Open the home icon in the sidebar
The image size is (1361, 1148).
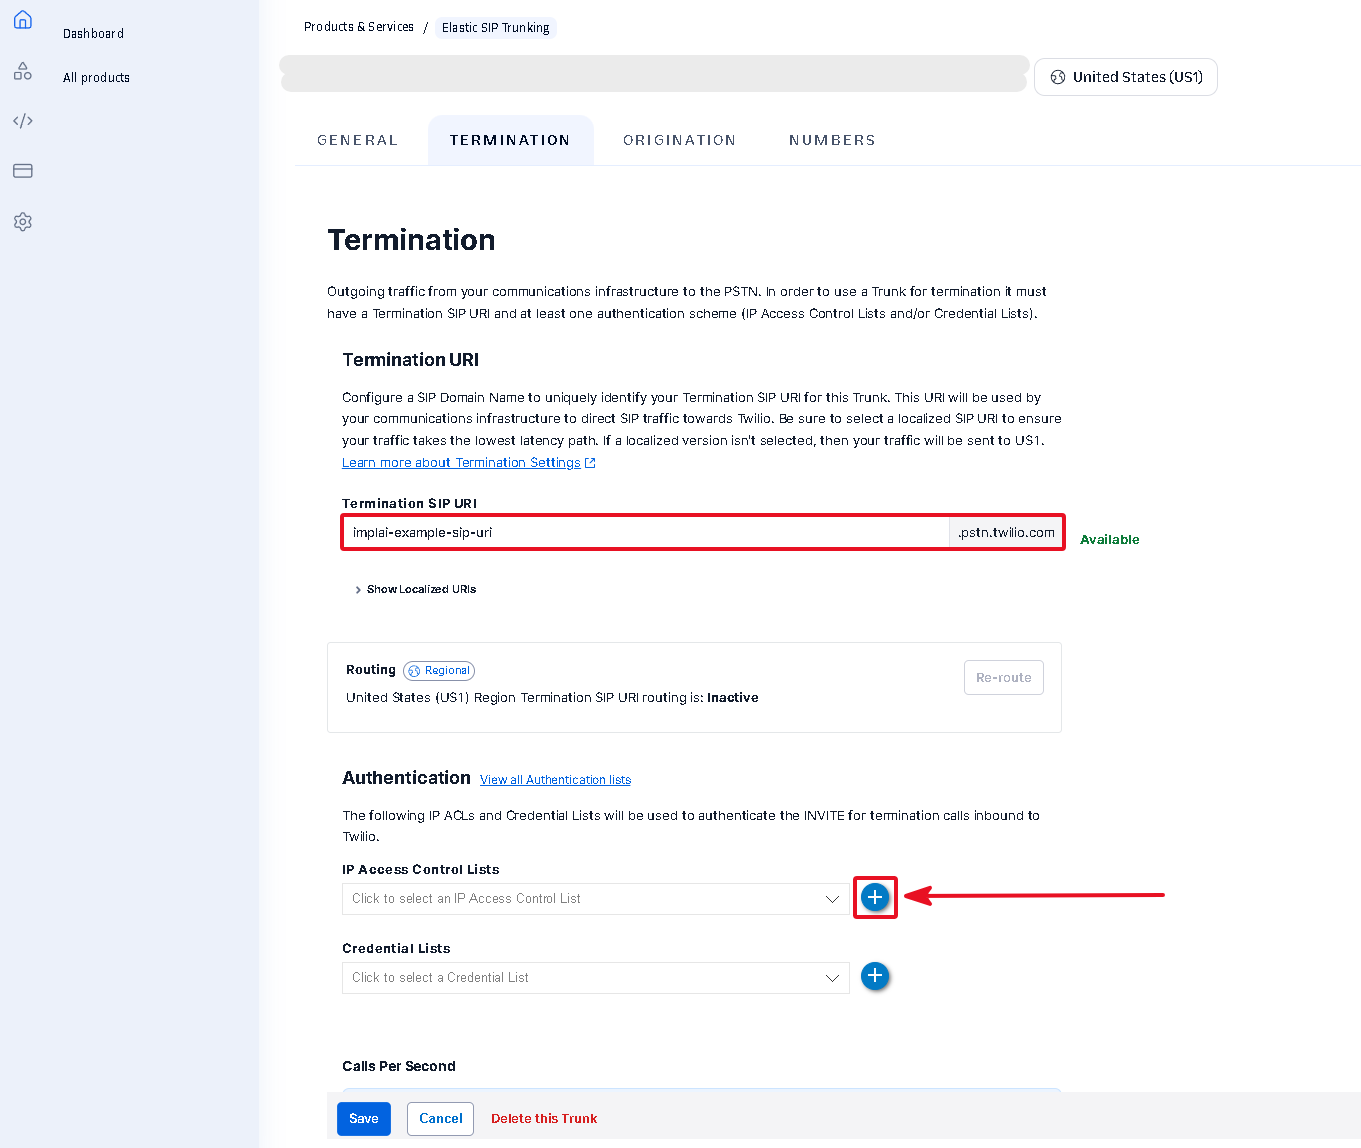tap(23, 20)
